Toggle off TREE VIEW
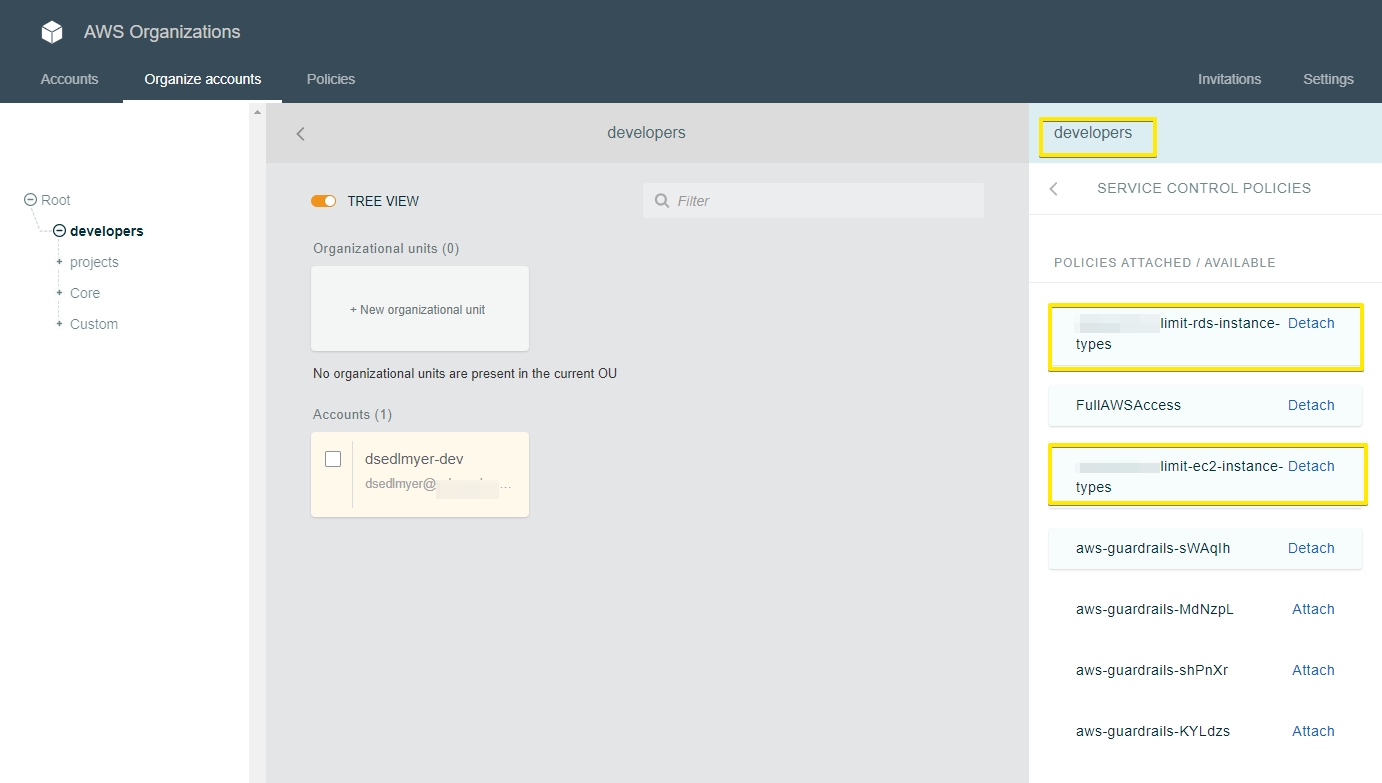Screen dimensions: 1382x783 click(324, 200)
